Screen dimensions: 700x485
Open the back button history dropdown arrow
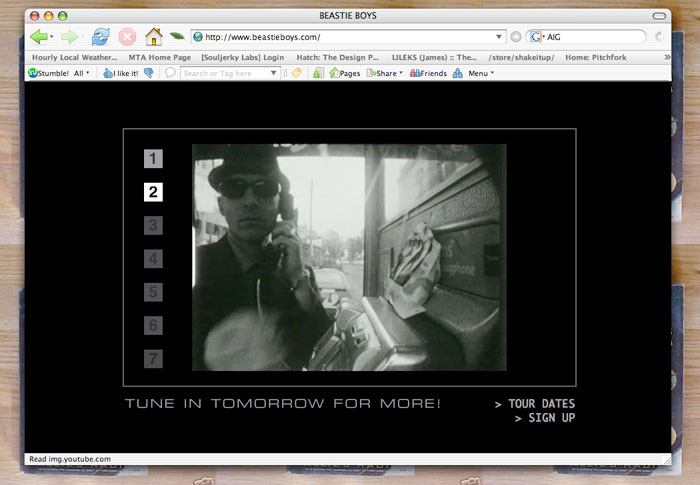click(52, 37)
